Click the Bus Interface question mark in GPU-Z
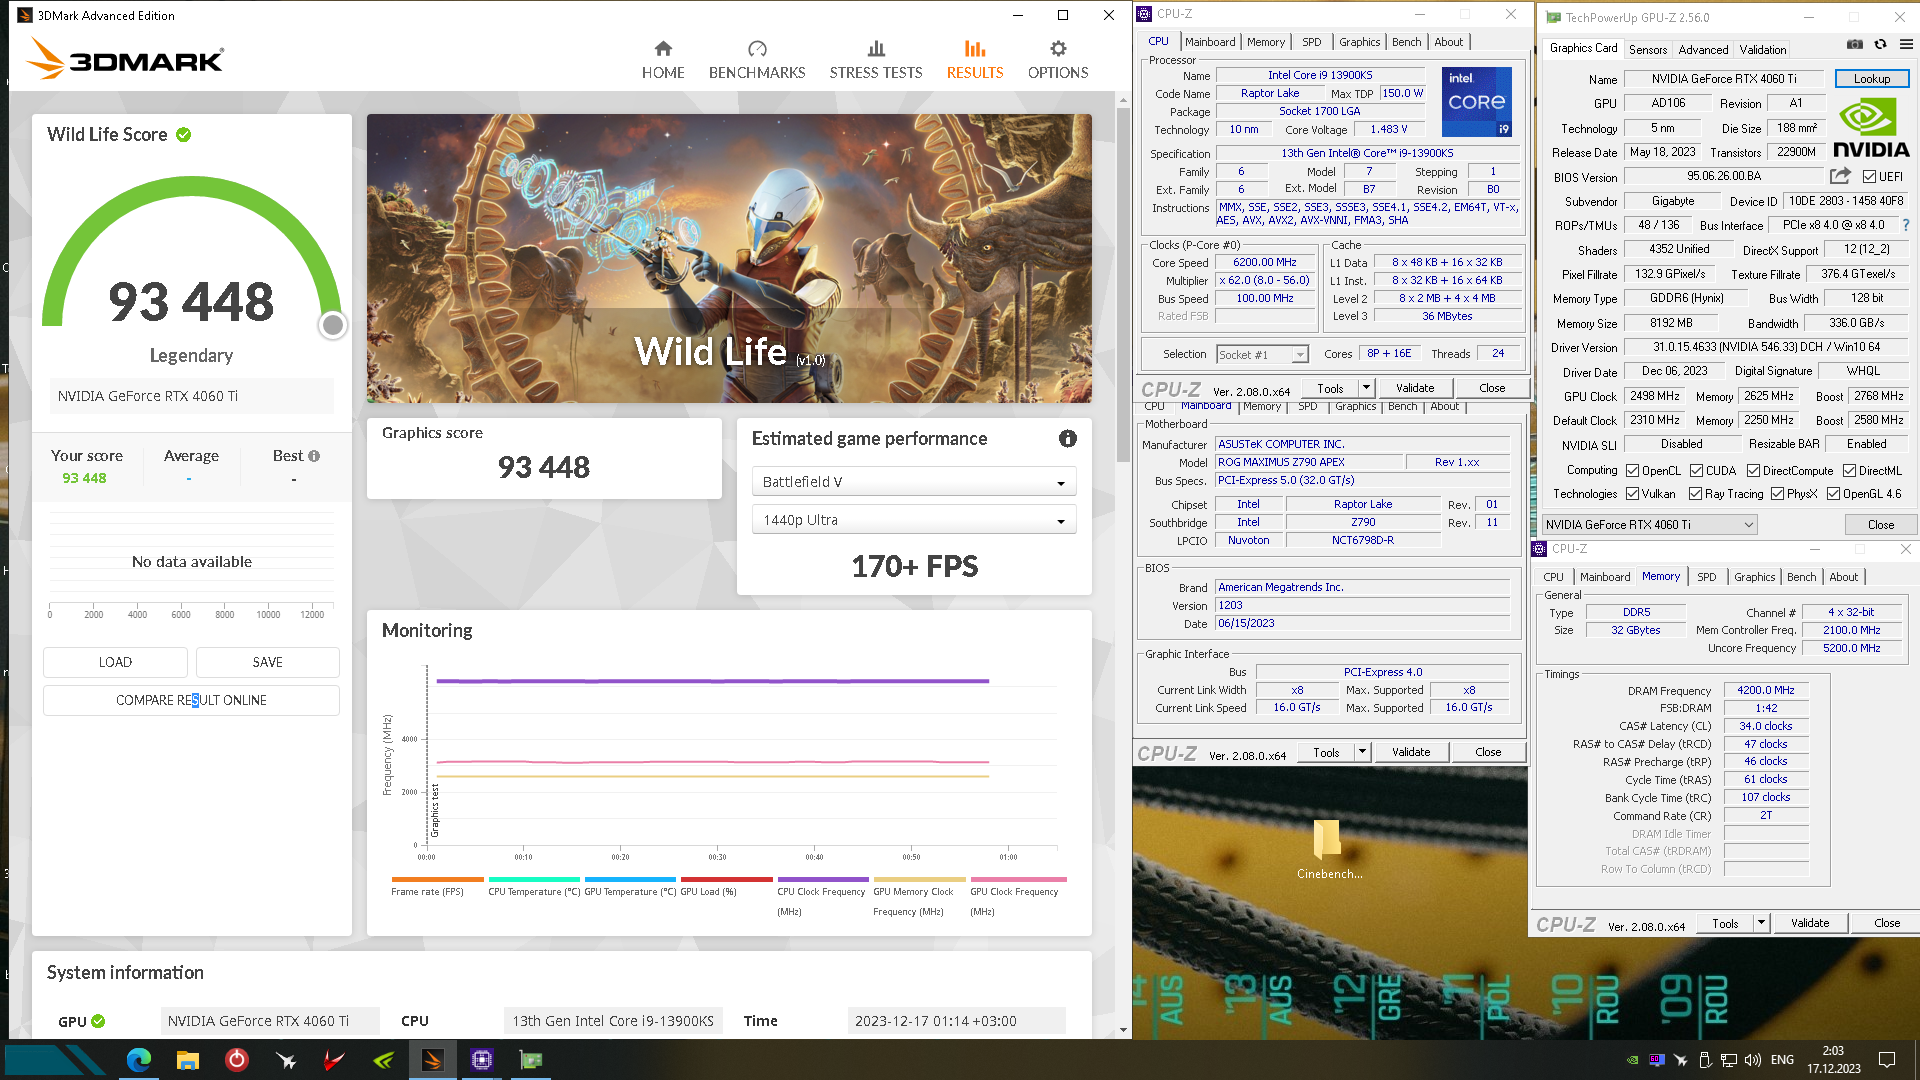The image size is (1920, 1080). tap(1906, 225)
